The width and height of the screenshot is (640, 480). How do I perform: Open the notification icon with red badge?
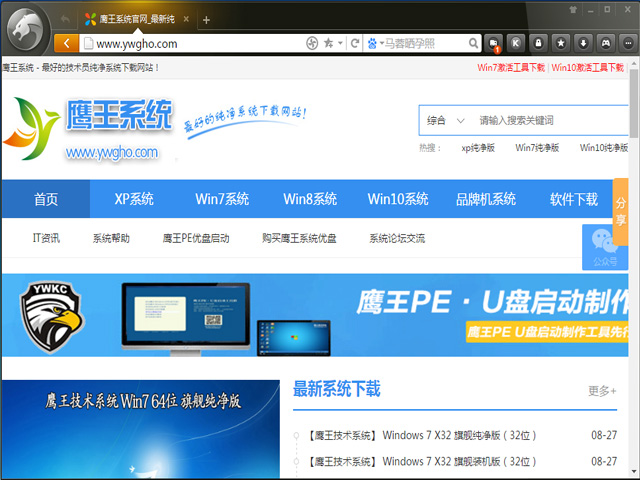pyautogui.click(x=493, y=43)
